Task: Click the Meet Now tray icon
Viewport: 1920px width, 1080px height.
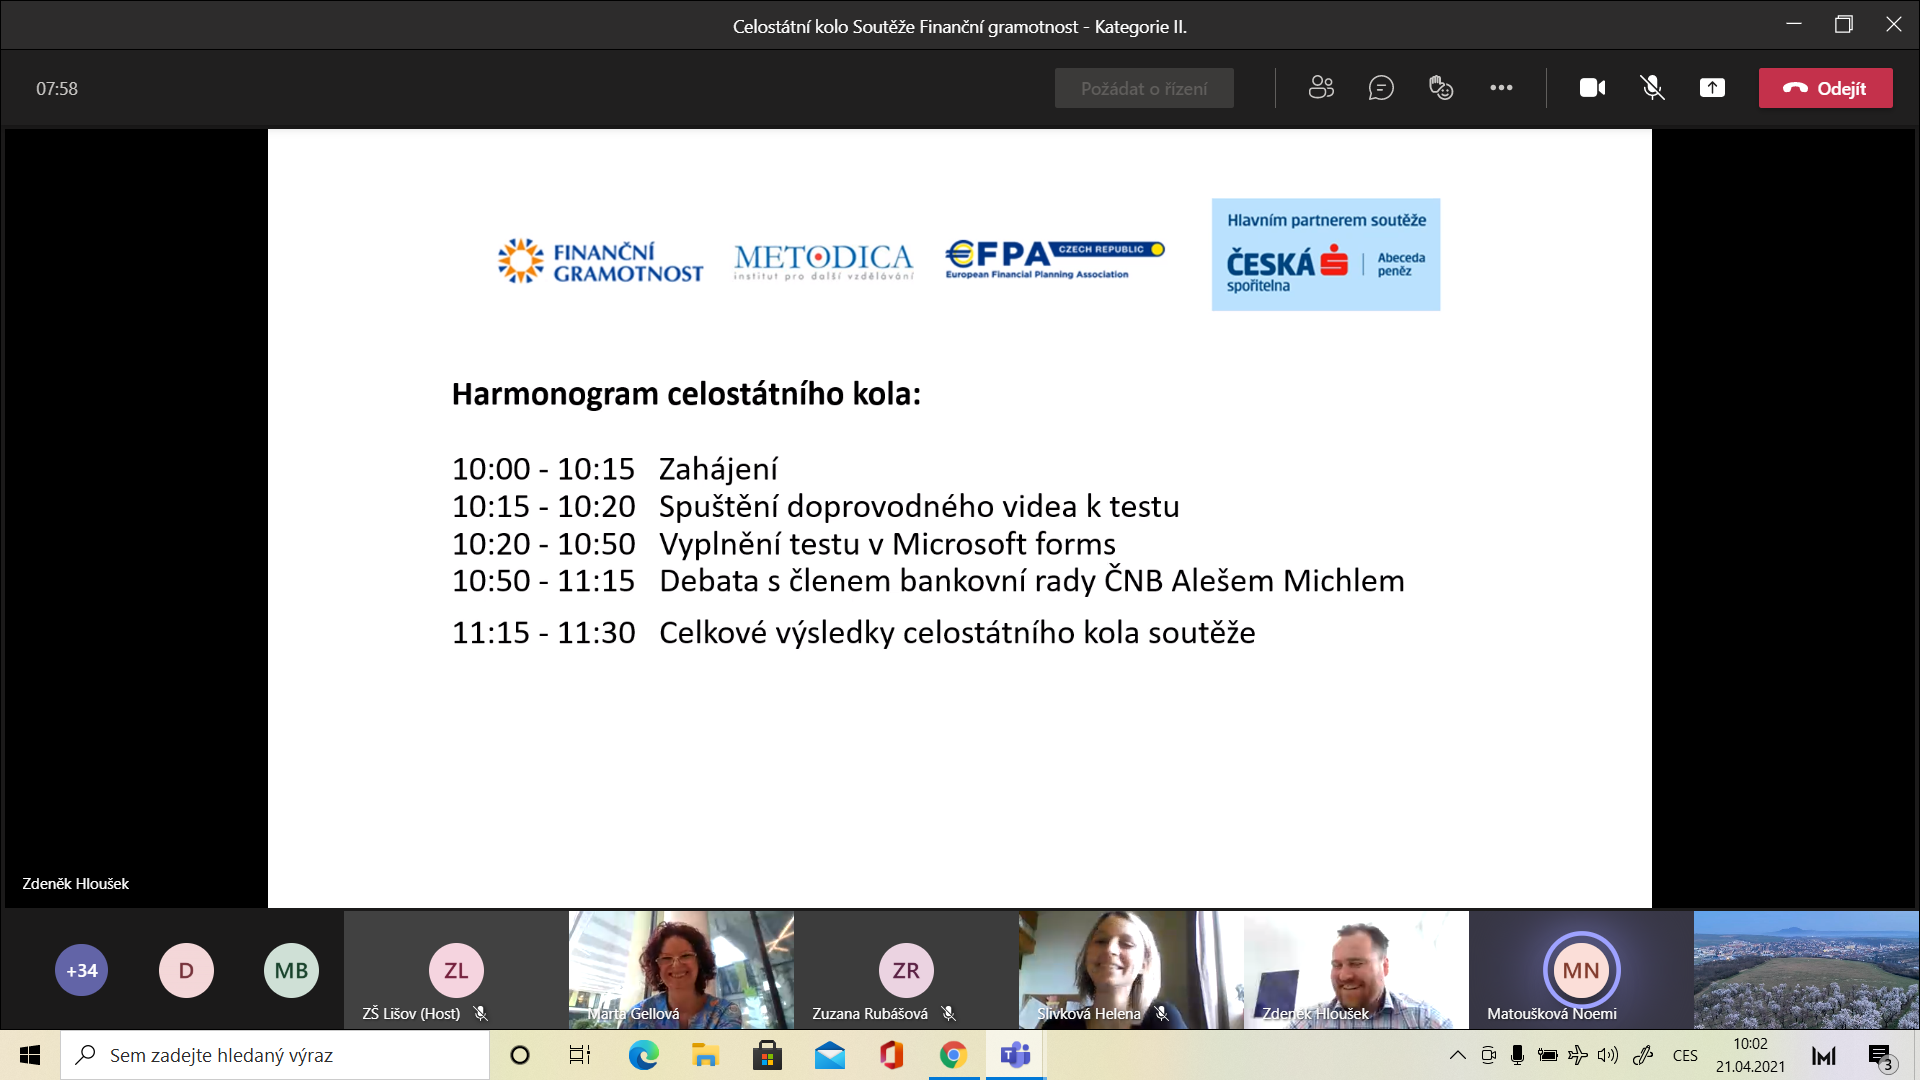Action: coord(1488,1055)
